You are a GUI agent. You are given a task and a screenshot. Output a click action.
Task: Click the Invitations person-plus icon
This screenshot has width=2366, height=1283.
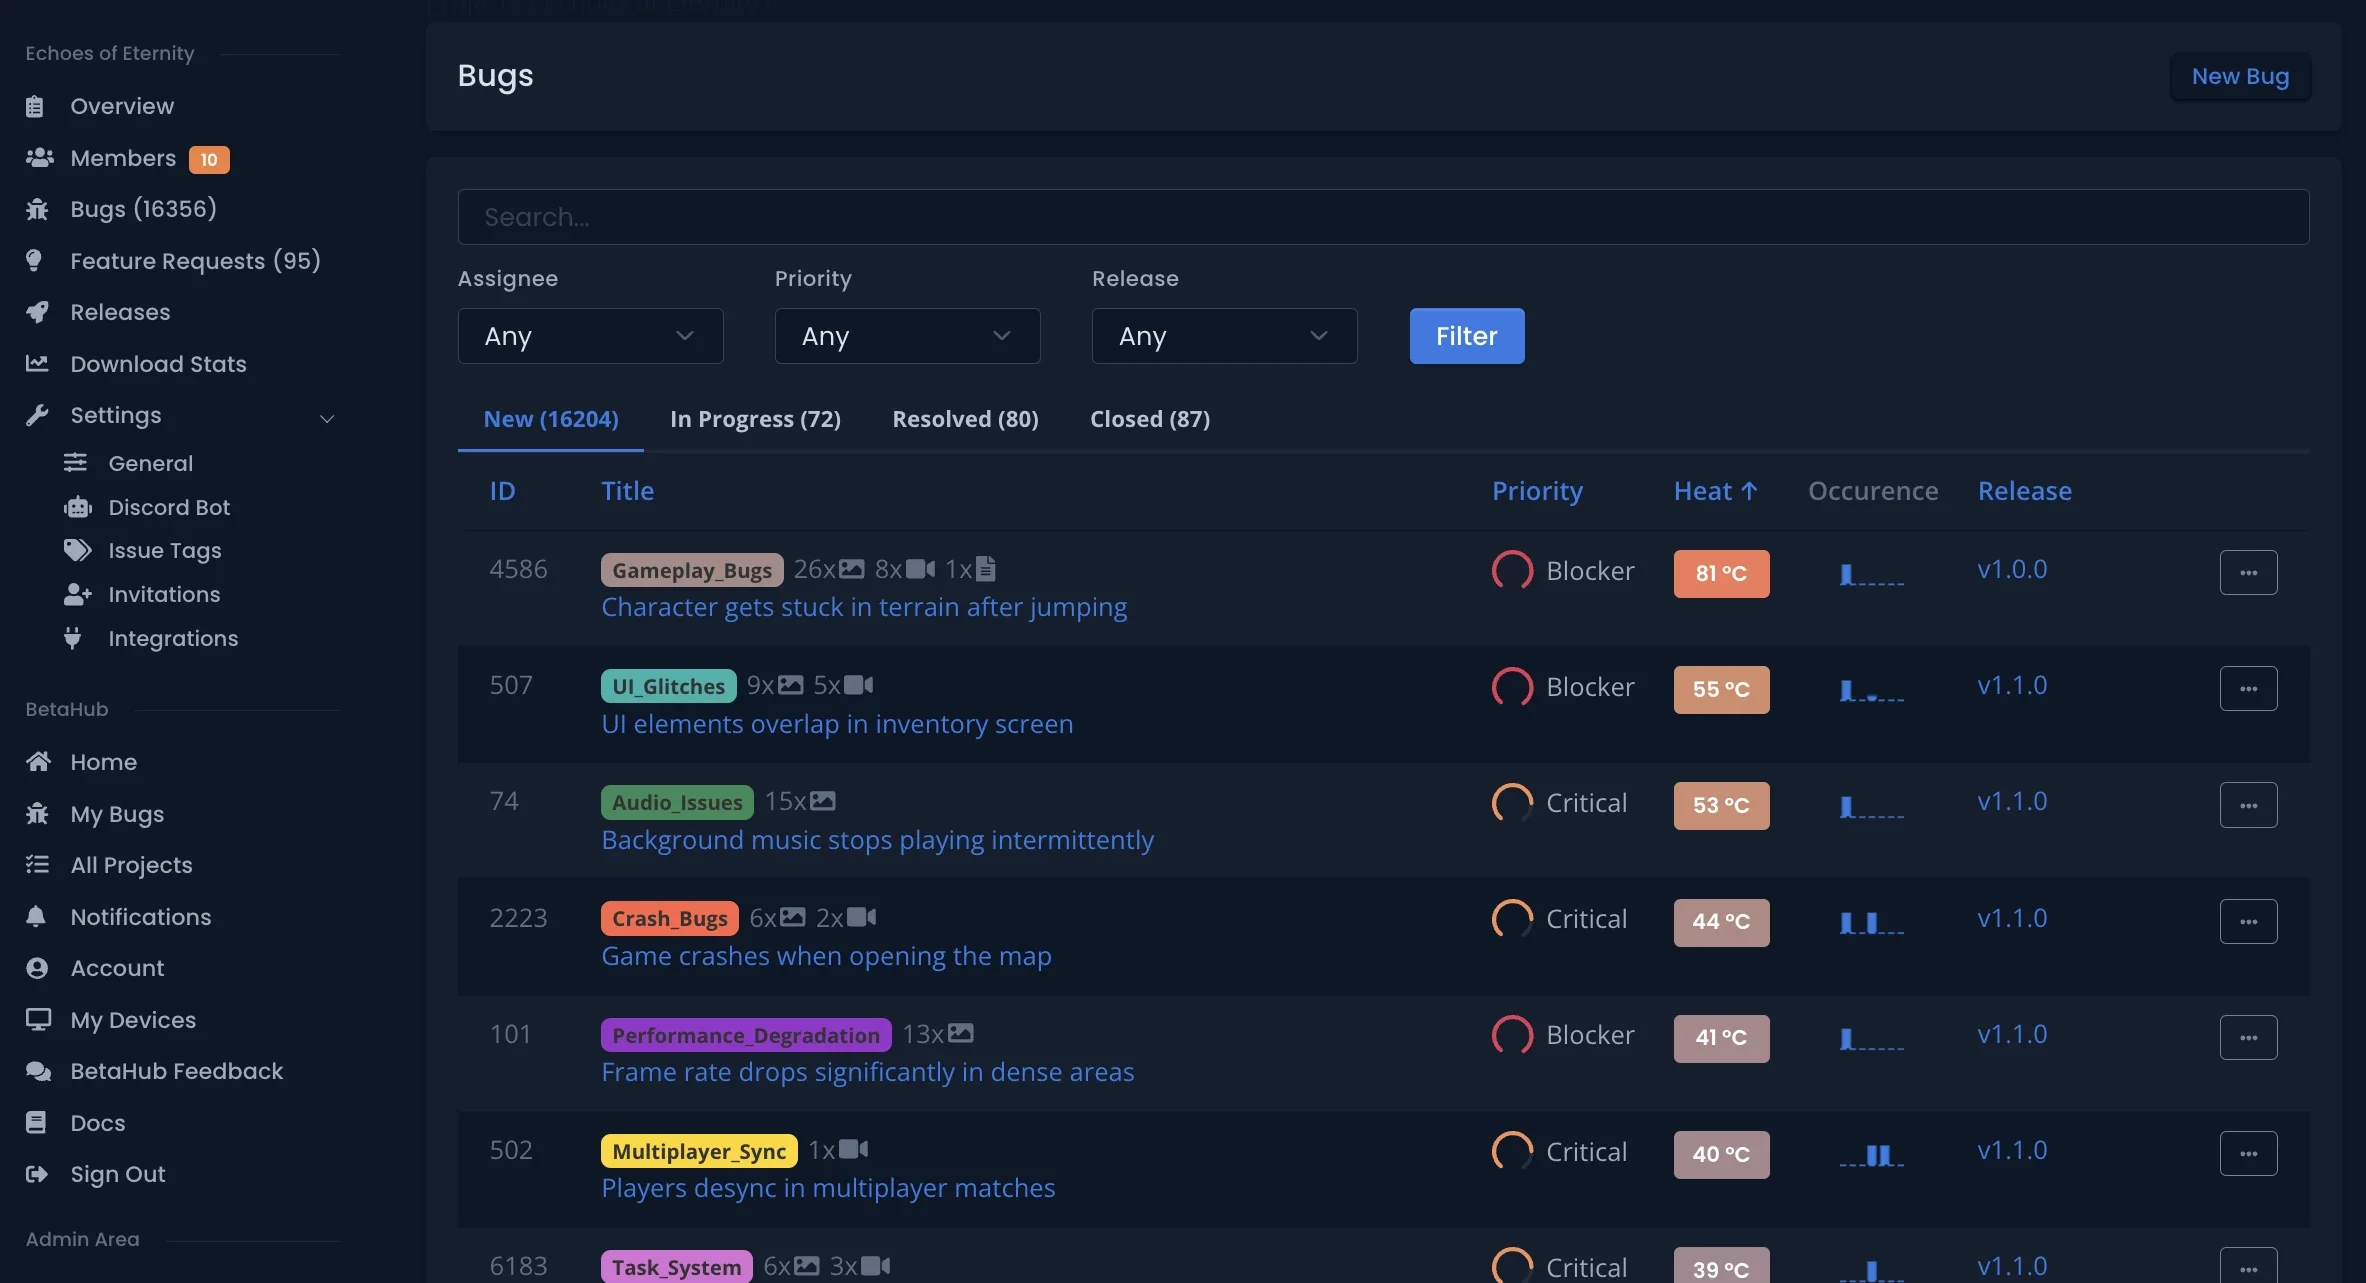(x=78, y=594)
